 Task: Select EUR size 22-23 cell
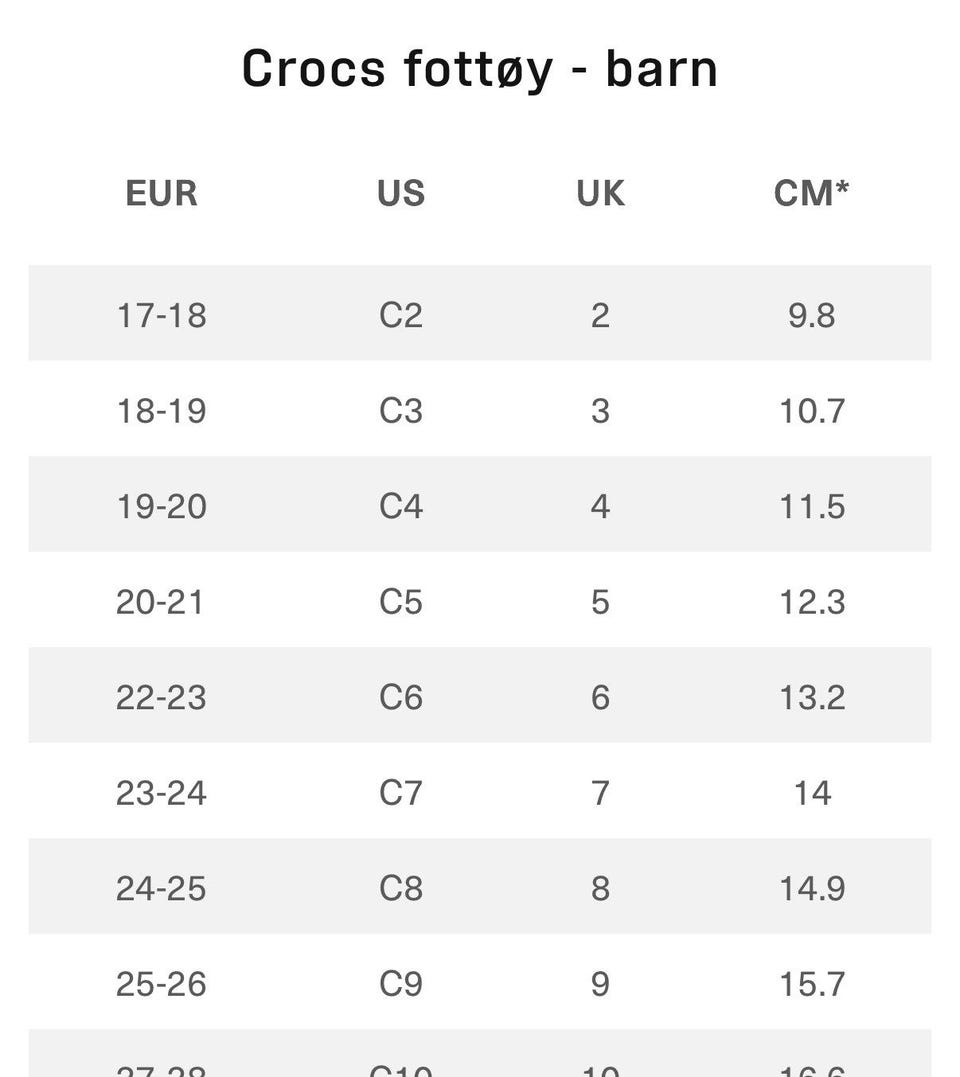162,697
